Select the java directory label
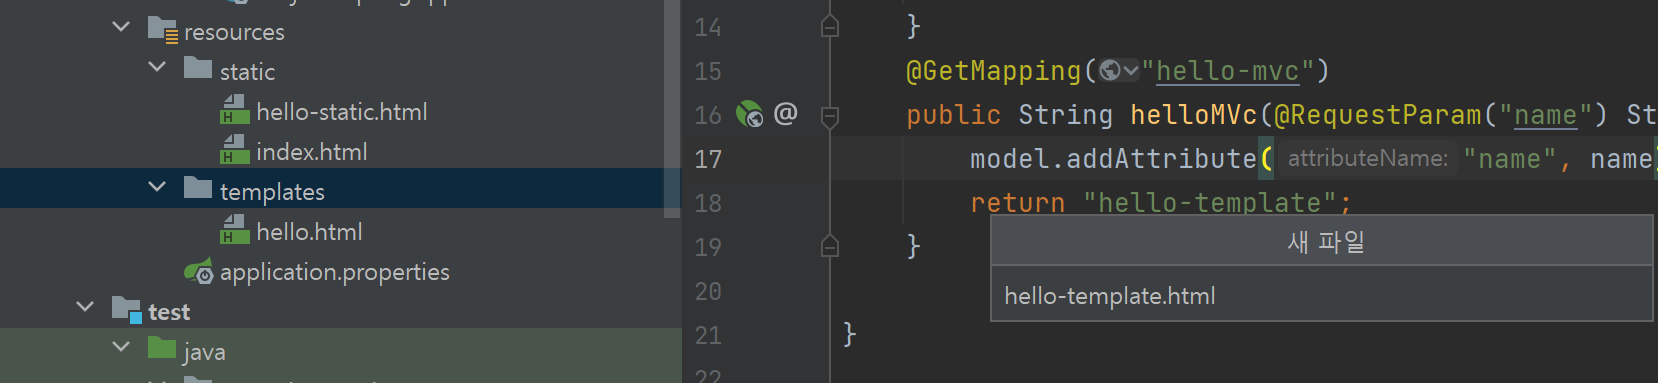The image size is (1658, 383). [x=204, y=352]
